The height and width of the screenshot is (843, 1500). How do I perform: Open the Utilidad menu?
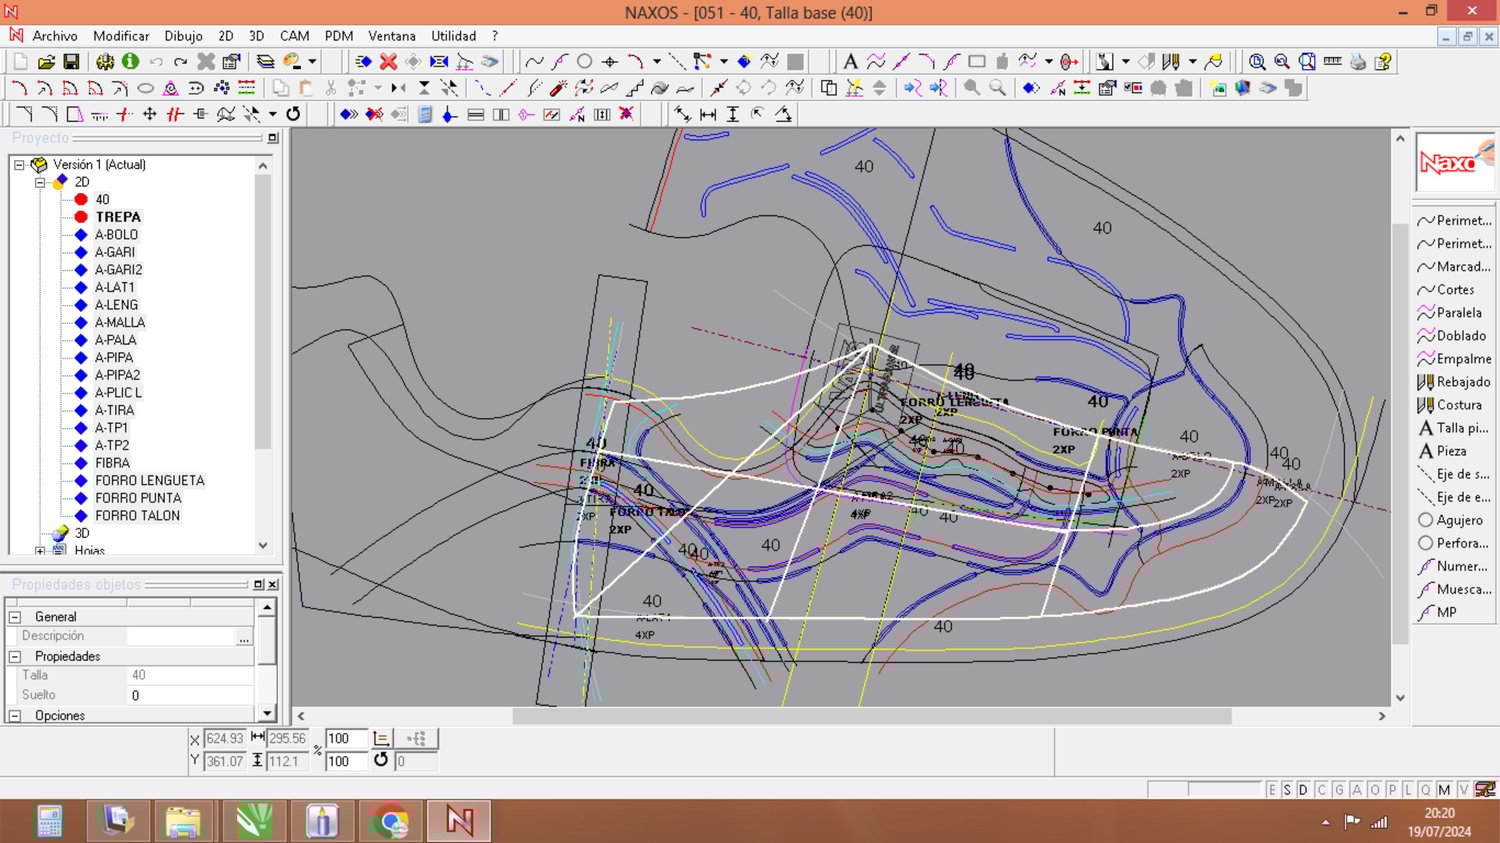pyautogui.click(x=453, y=36)
